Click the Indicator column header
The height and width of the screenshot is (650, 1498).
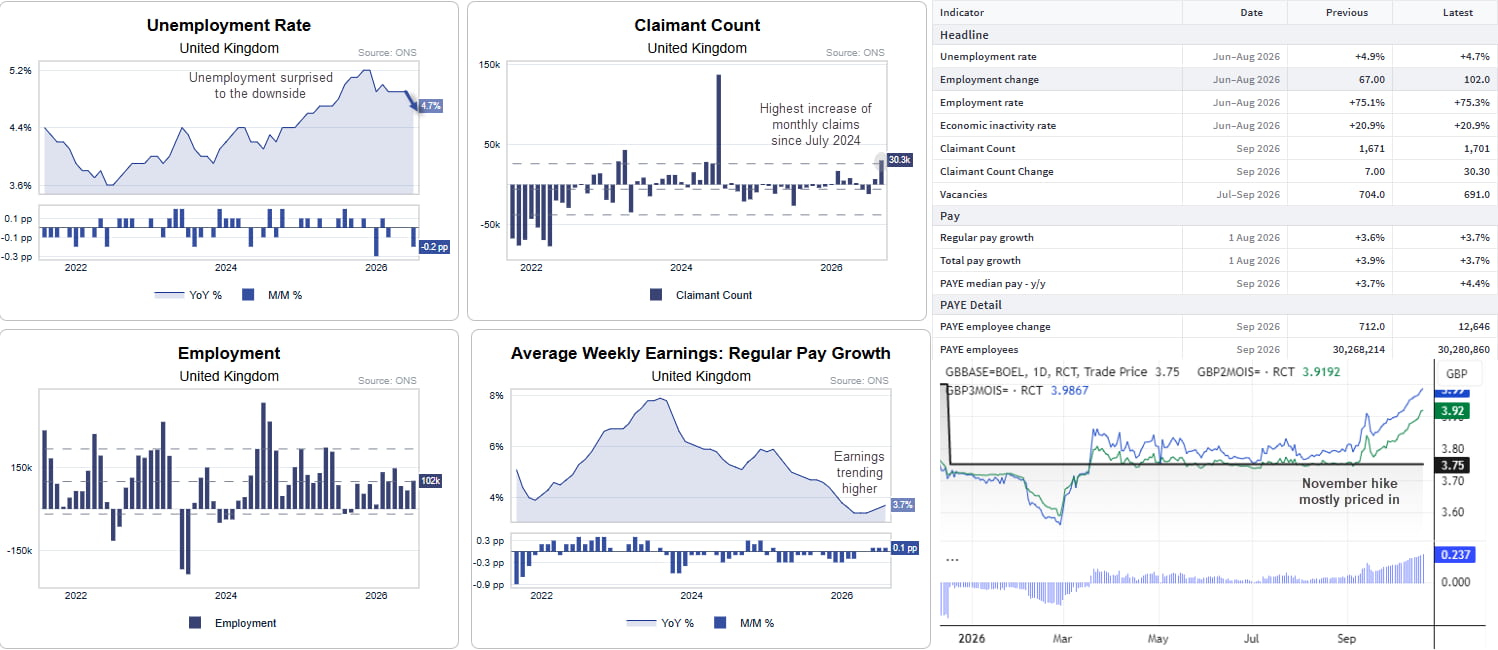coord(962,13)
